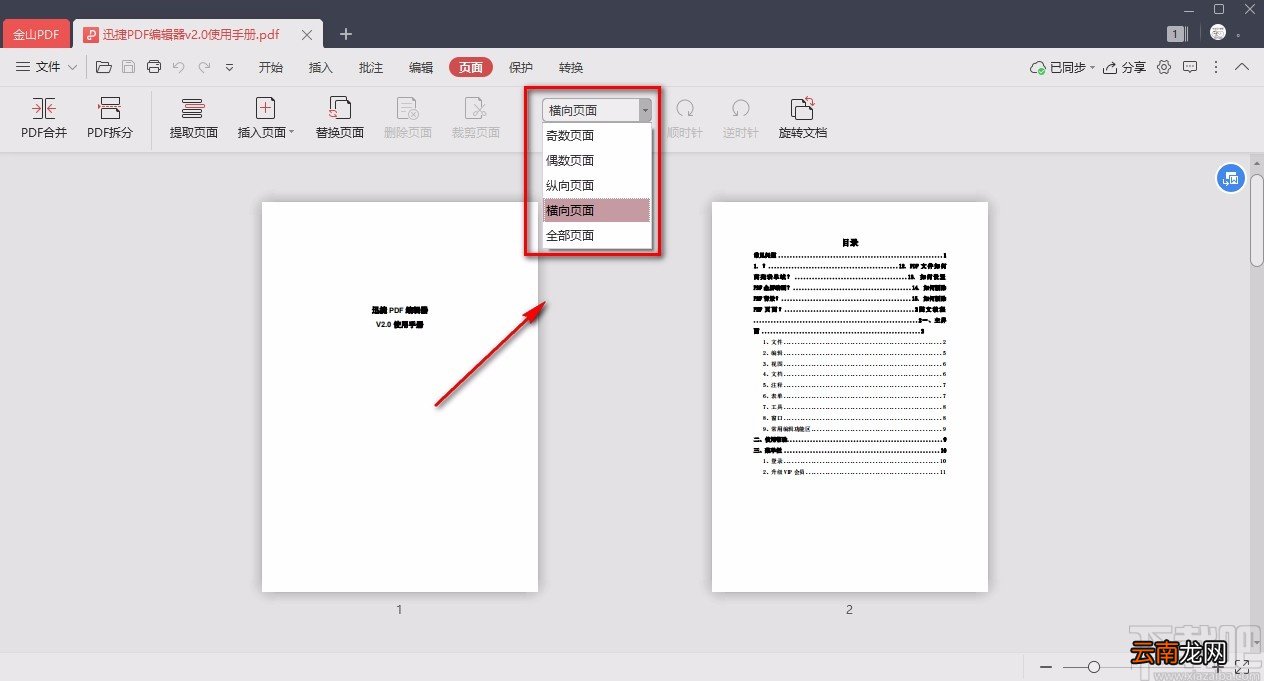Click the print icon
This screenshot has width=1264, height=681.
tap(154, 67)
